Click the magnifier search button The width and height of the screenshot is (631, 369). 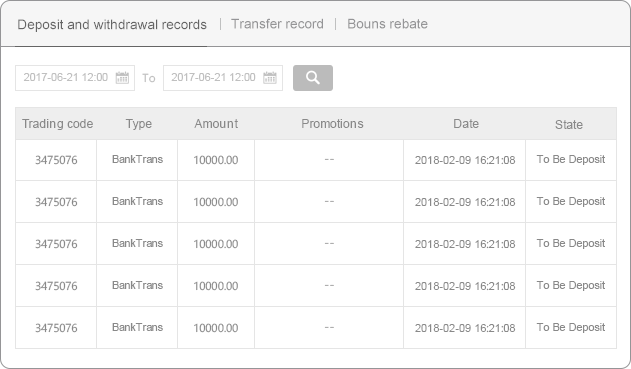coord(313,78)
